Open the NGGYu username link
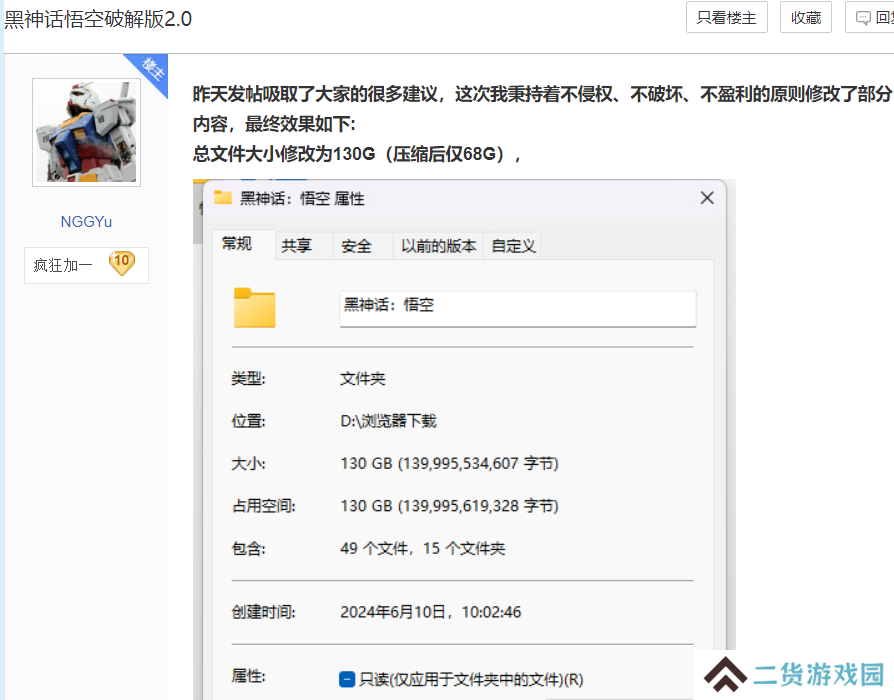The width and height of the screenshot is (894, 700). (86, 222)
